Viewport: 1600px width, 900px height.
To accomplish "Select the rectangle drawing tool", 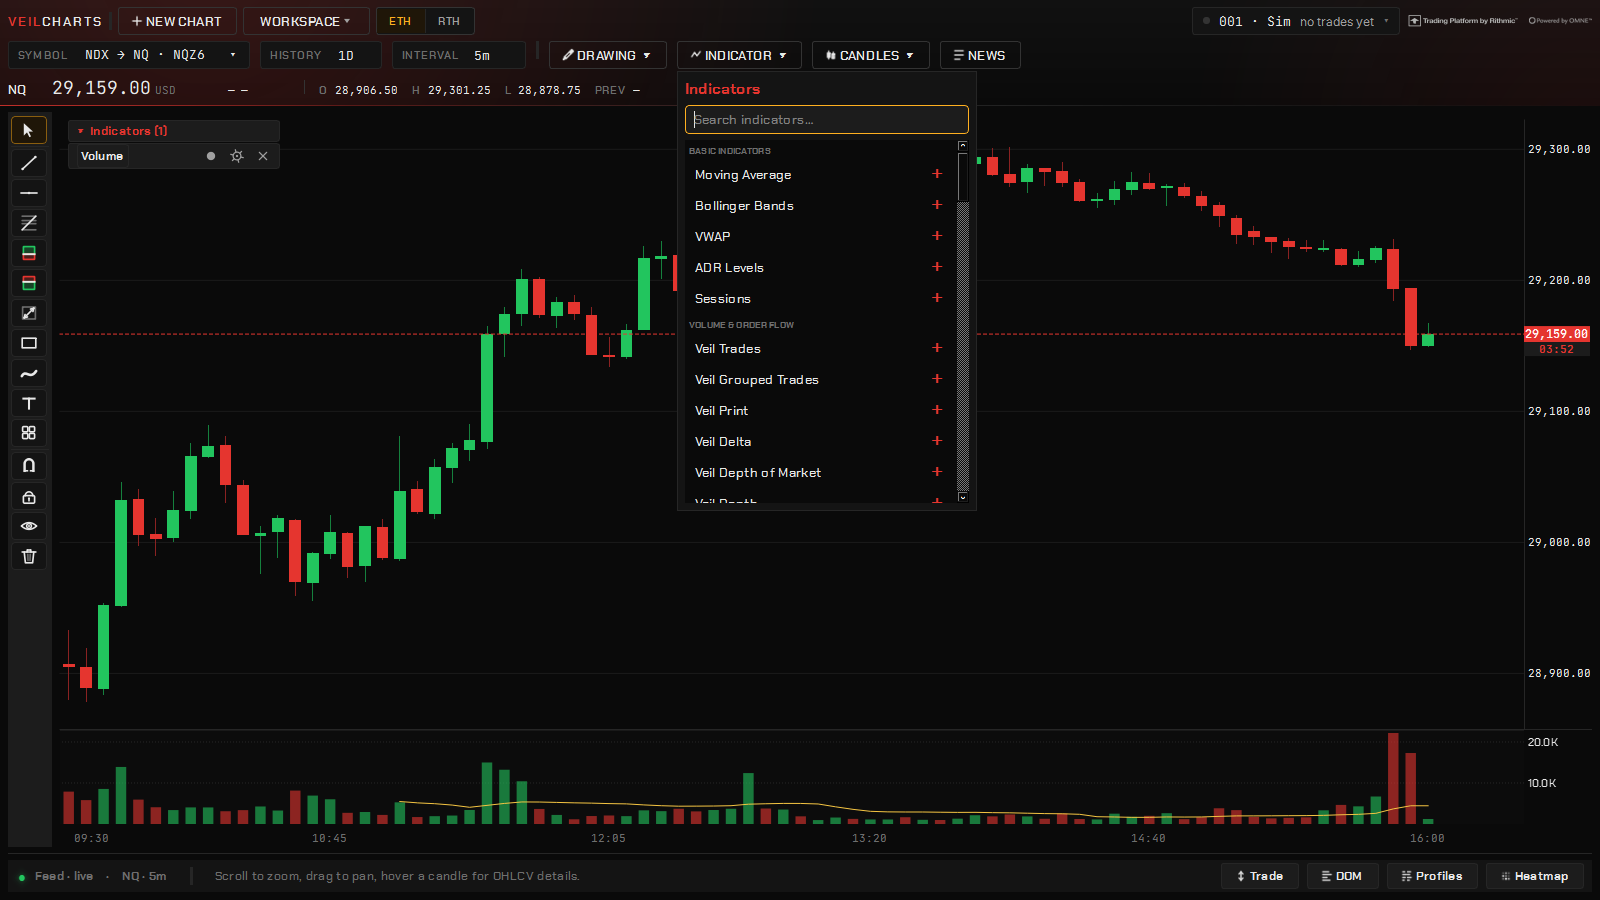I will pos(29,343).
